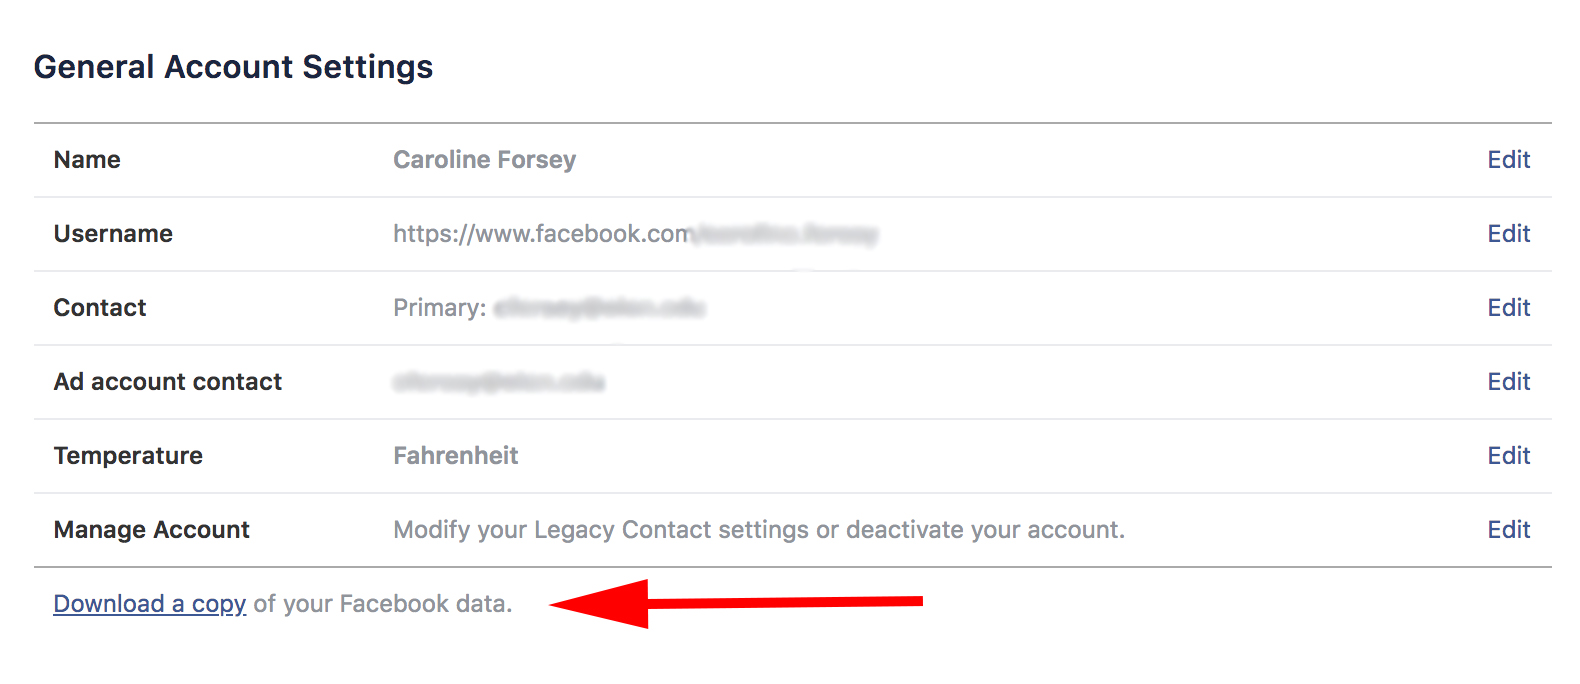
Task: Open Edit for the Contact row
Action: tap(1508, 308)
